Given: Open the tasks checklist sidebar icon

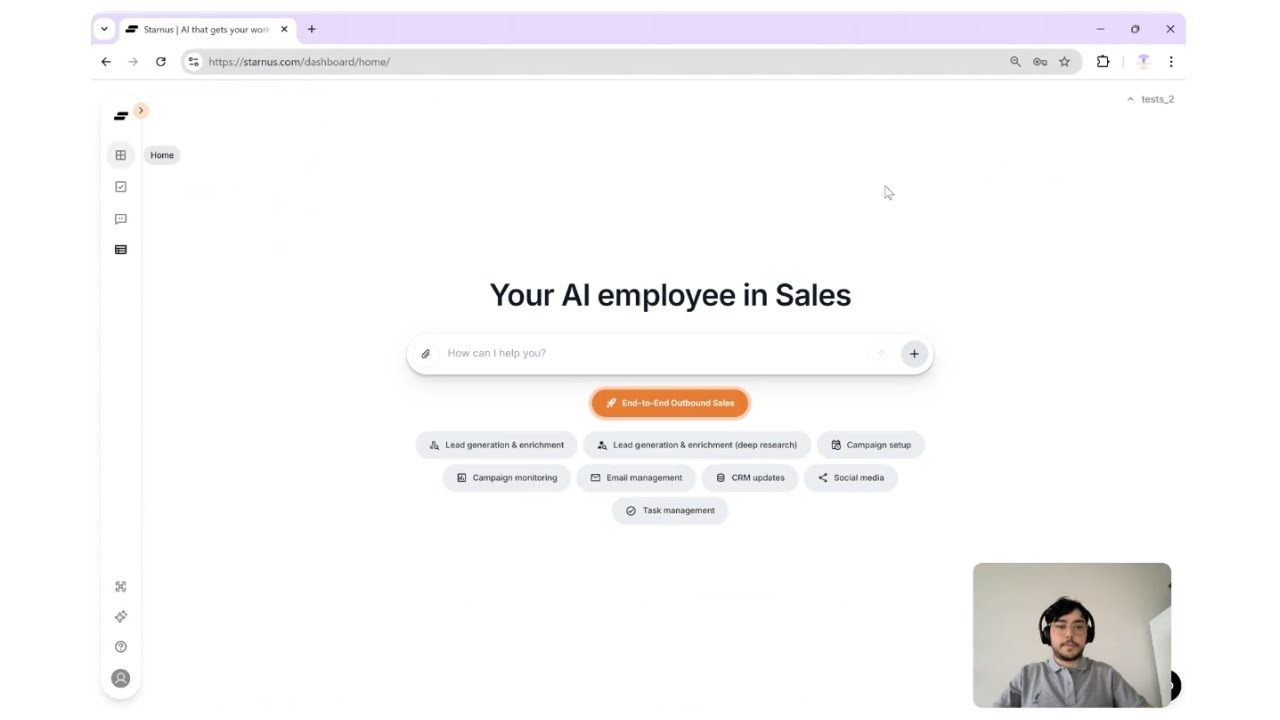Looking at the screenshot, I should coord(121,187).
